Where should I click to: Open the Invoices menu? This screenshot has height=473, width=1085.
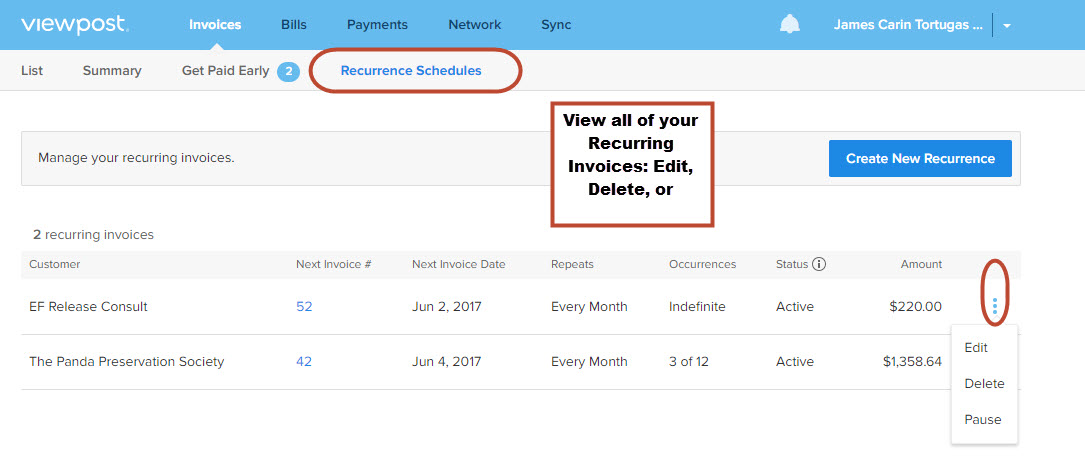click(215, 25)
